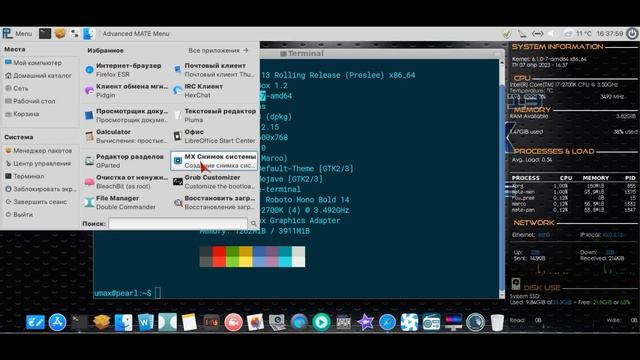The width and height of the screenshot is (640, 360).
Task: Click the power button in the top panel
Action: coord(632,33)
